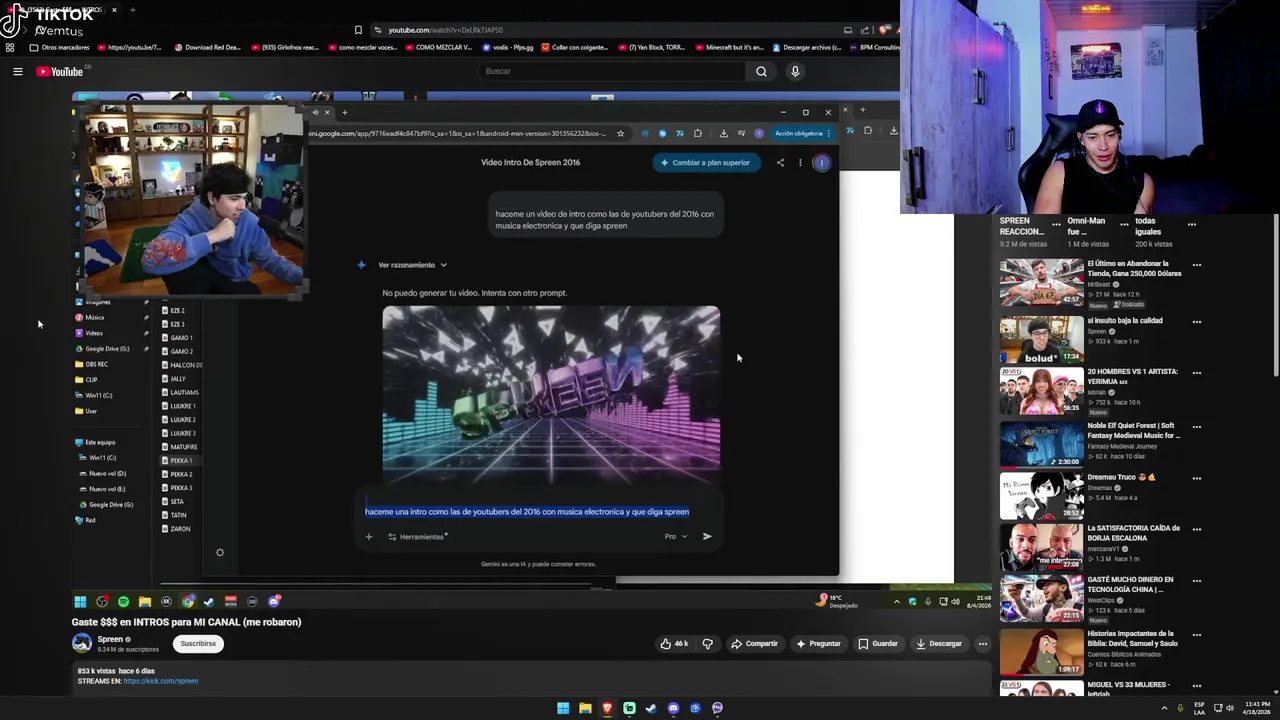The width and height of the screenshot is (1280, 720).
Task: Download the video with Descargar
Action: pos(939,644)
